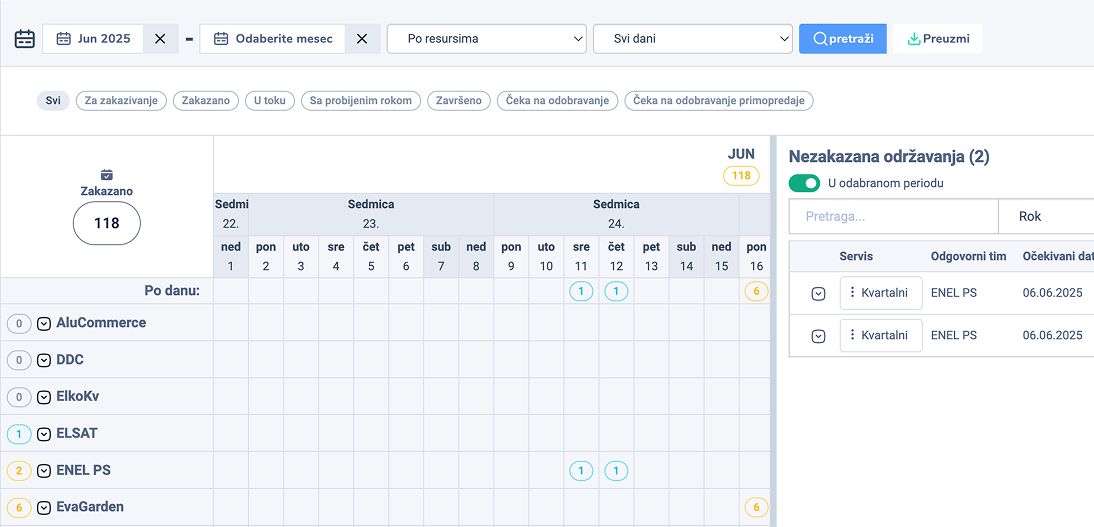1094x527 pixels.
Task: Click the sub 14 day header
Action: point(687,256)
